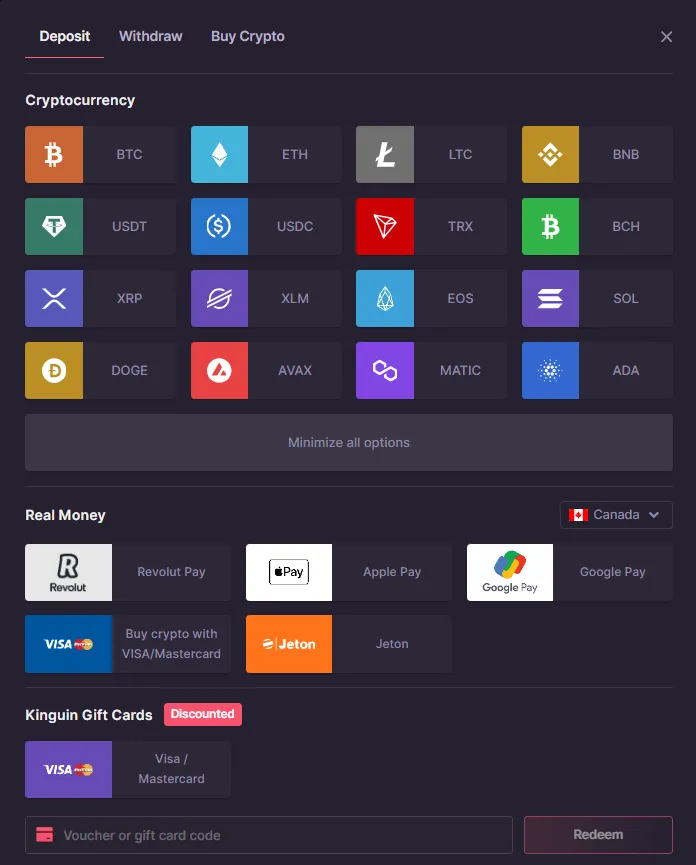Click the Apple Pay label

click(x=392, y=572)
